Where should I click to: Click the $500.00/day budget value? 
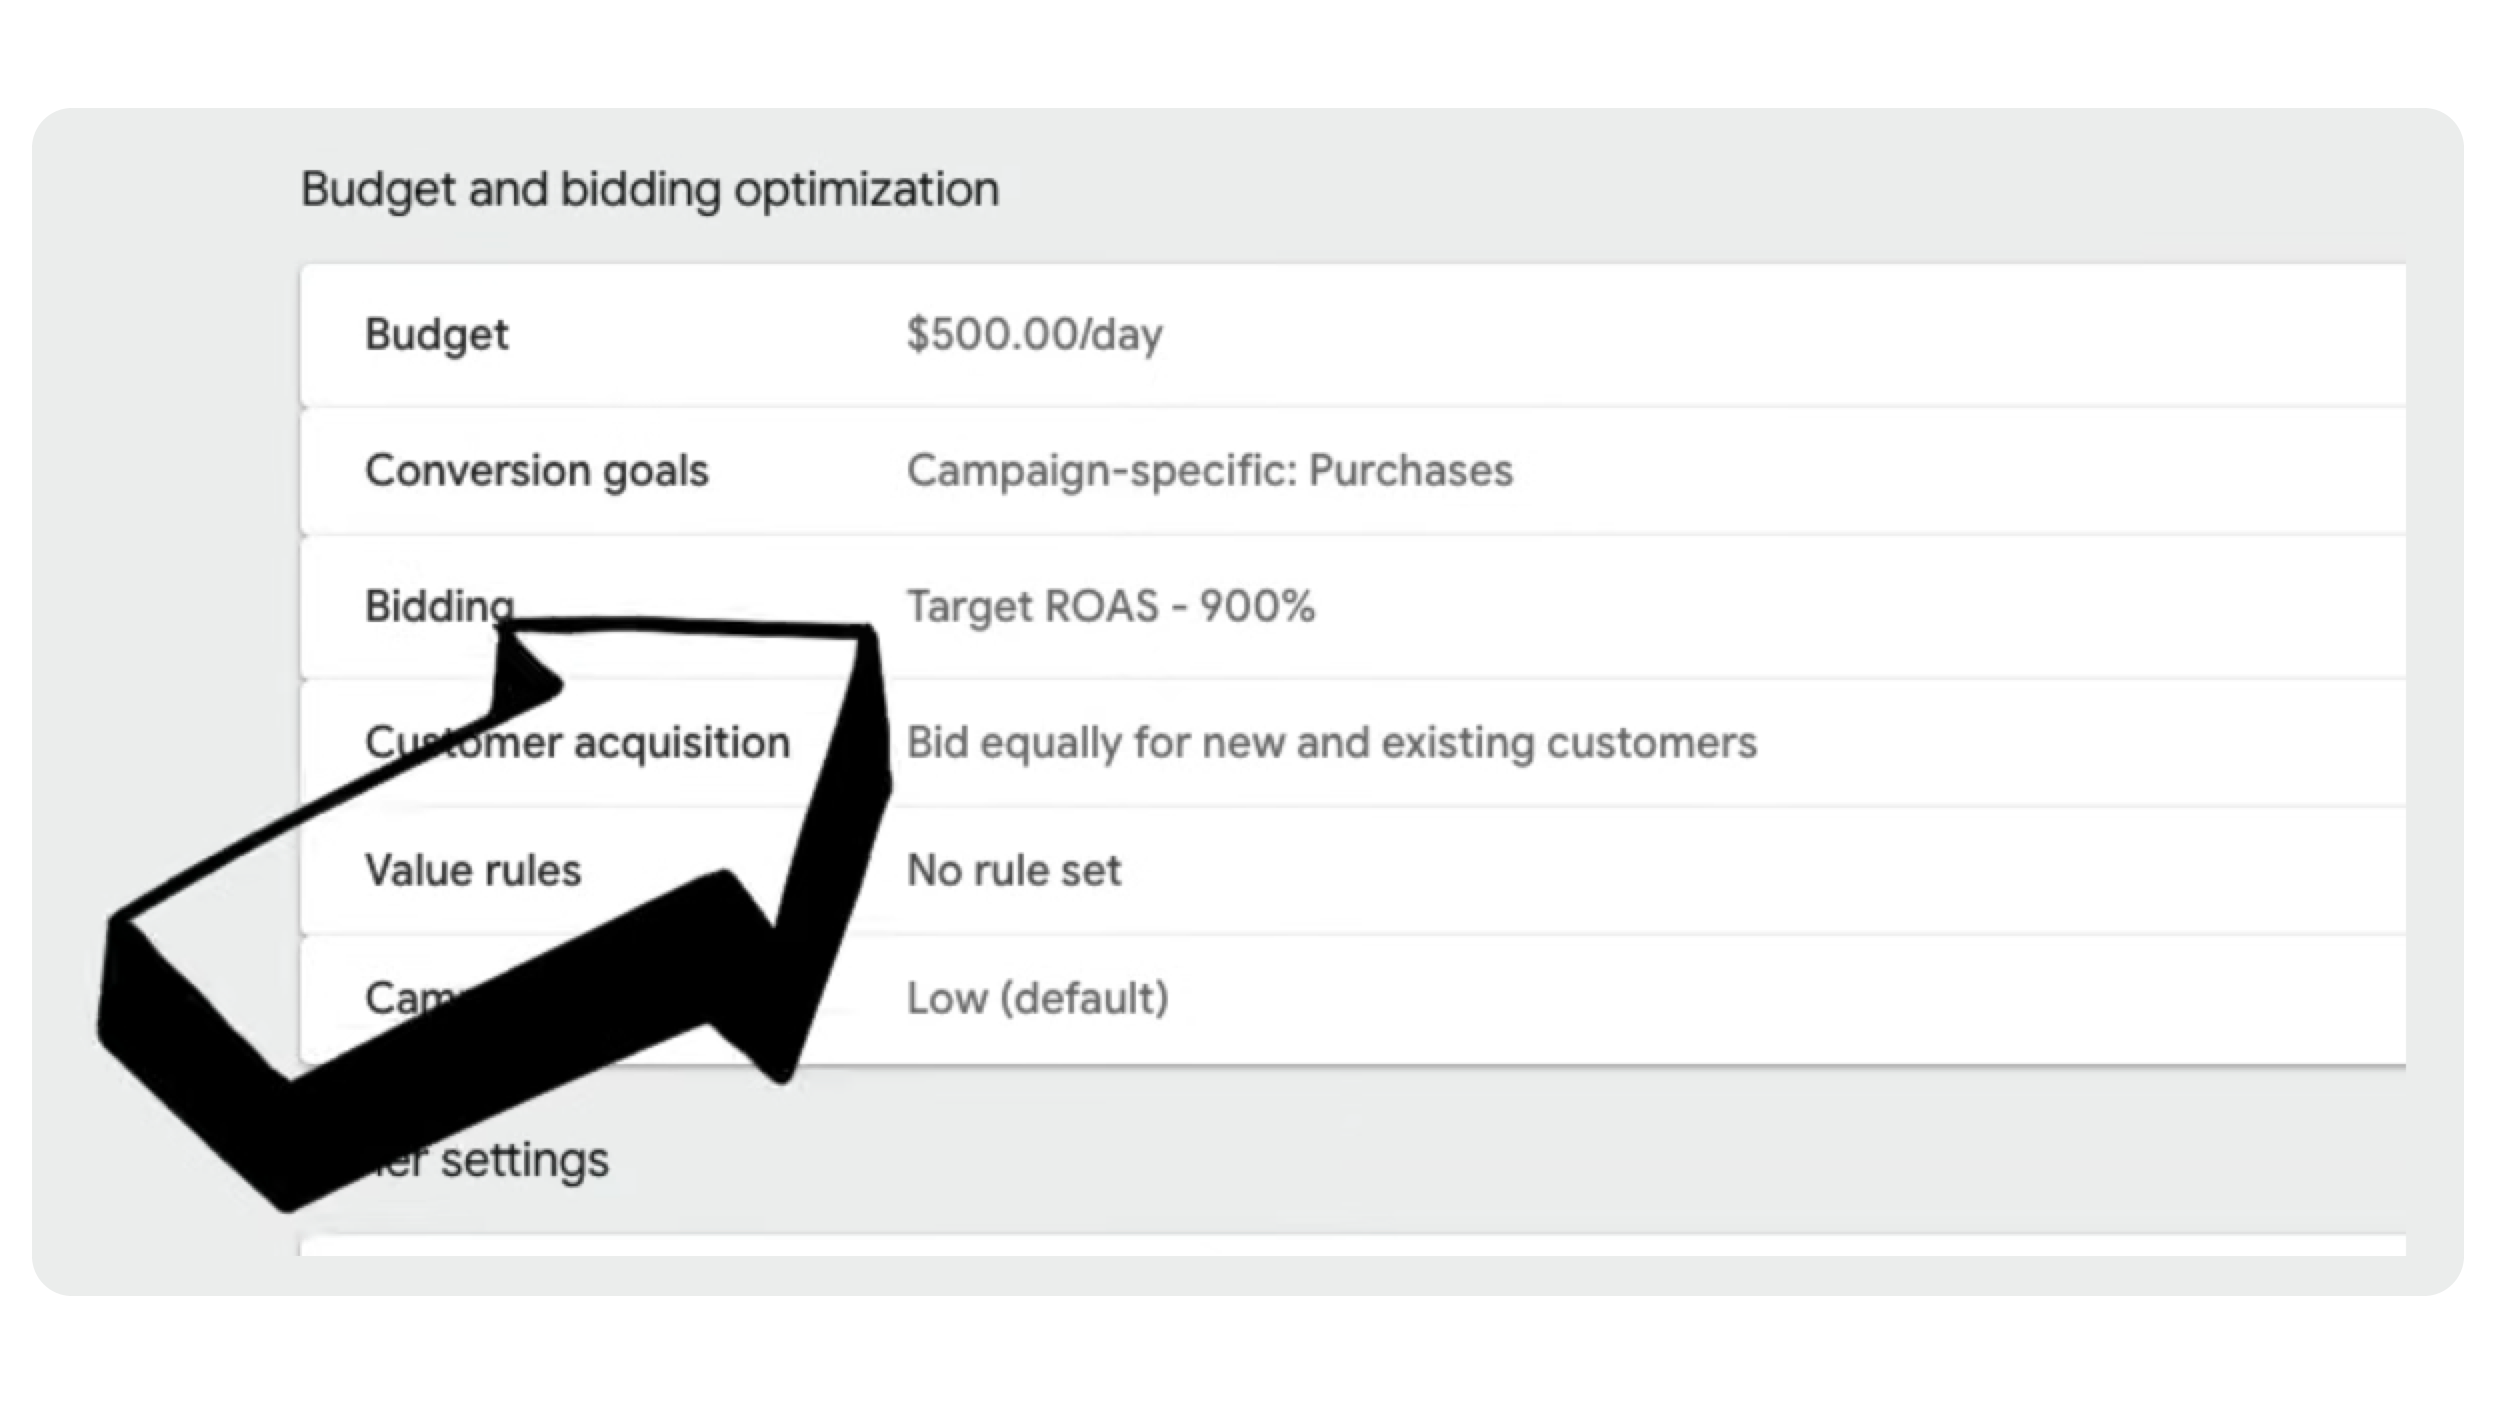coord(1034,335)
